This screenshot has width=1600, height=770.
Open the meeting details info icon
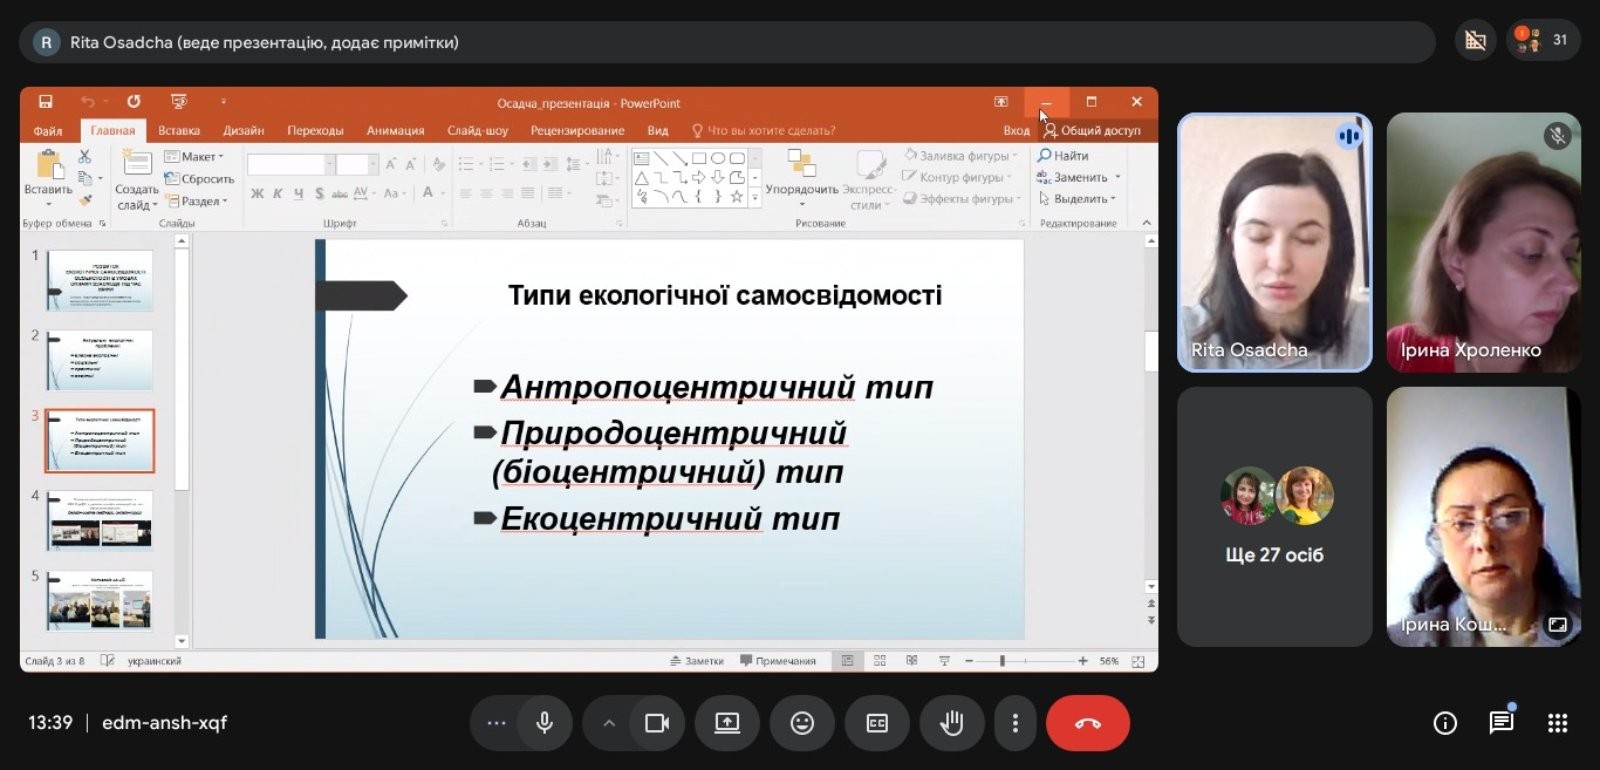coord(1445,723)
